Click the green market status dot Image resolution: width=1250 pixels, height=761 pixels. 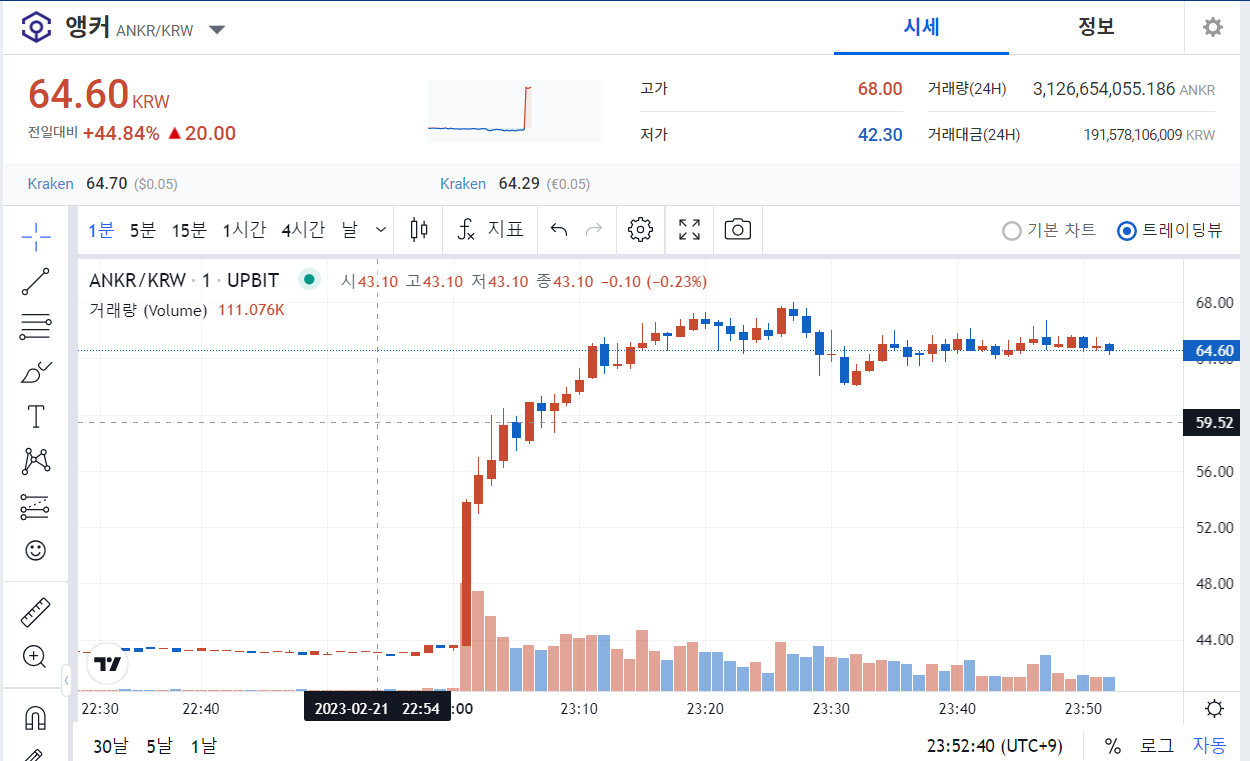pos(310,280)
